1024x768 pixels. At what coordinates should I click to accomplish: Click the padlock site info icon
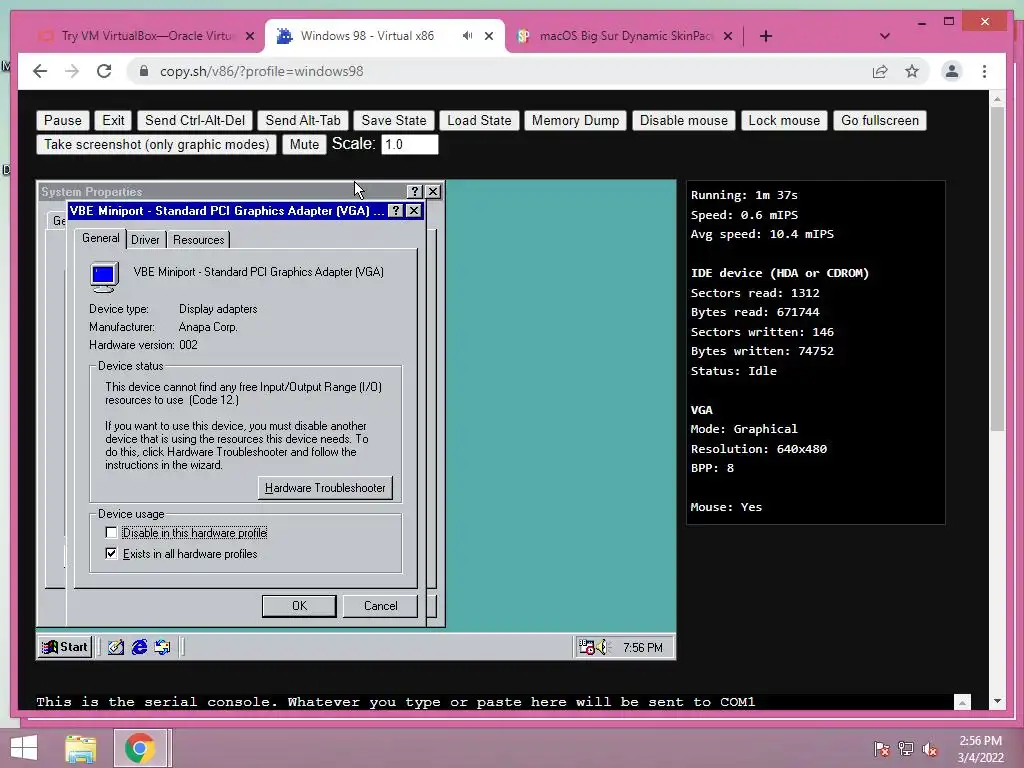coord(144,71)
